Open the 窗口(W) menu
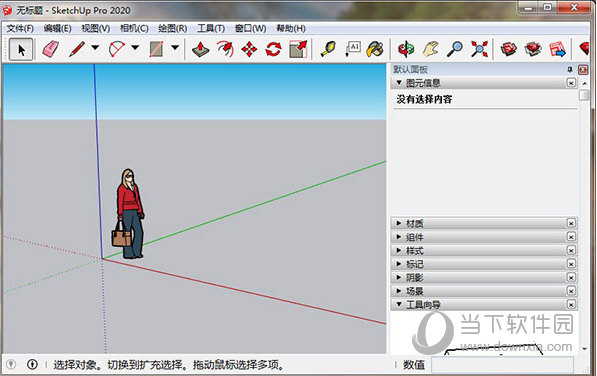The height and width of the screenshot is (376, 597). [x=250, y=29]
